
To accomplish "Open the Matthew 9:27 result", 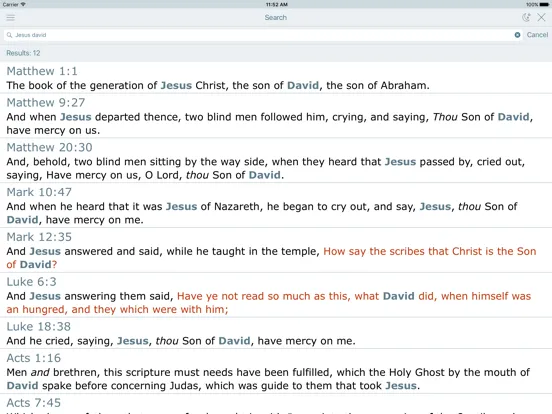I will (x=276, y=116).
